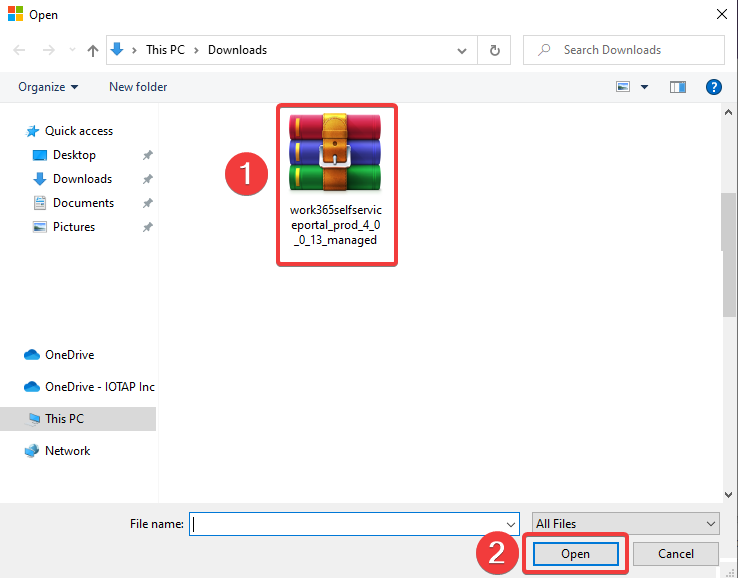The image size is (738, 578).
Task: Open the Organize menu
Action: 48,87
